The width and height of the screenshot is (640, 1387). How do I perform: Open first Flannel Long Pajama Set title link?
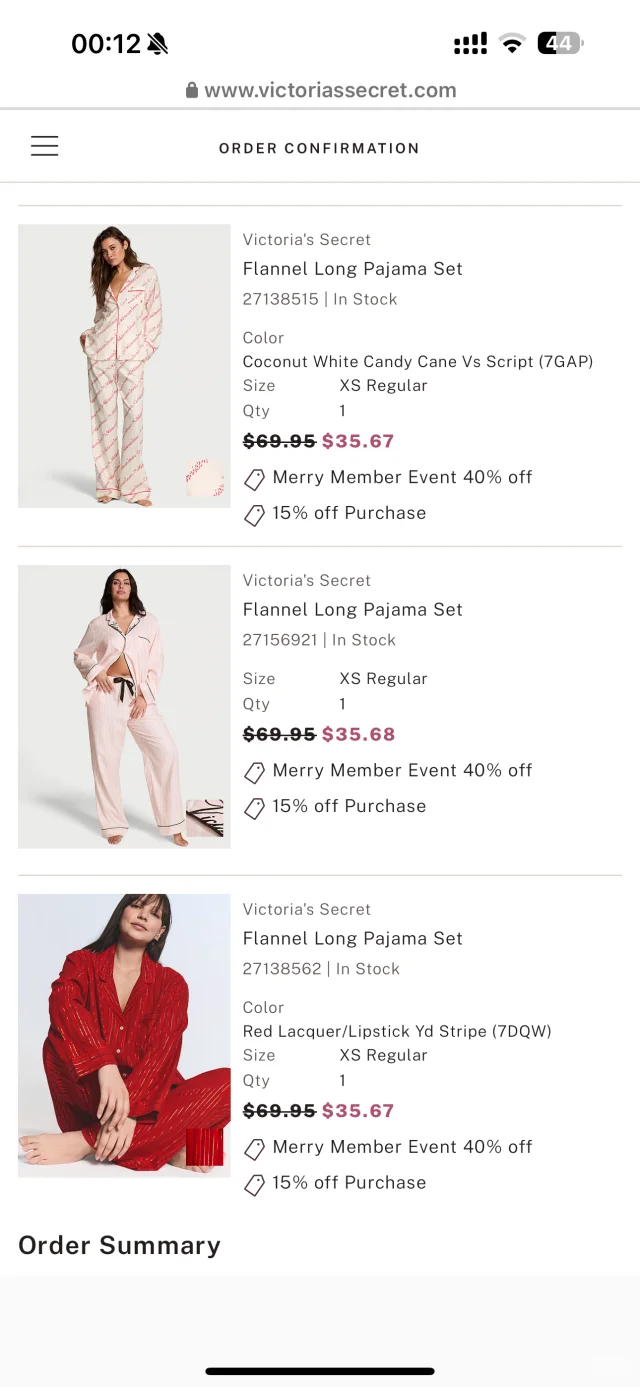tap(352, 269)
